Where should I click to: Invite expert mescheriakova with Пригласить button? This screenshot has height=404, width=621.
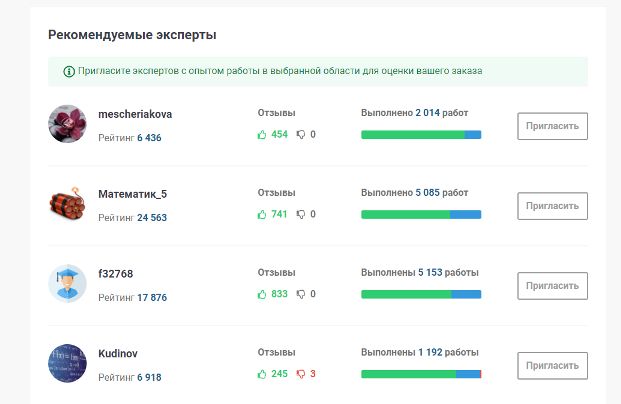point(552,126)
